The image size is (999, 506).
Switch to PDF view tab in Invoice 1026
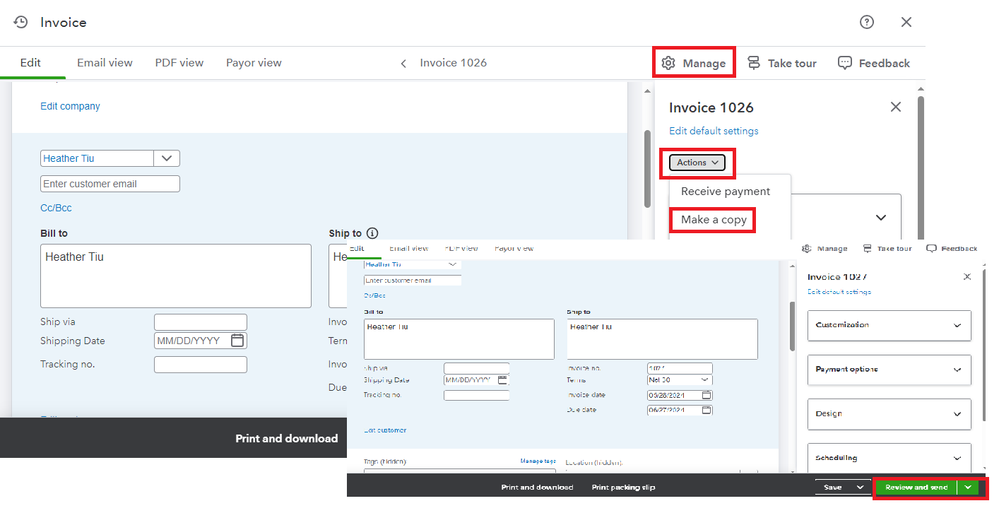179,62
